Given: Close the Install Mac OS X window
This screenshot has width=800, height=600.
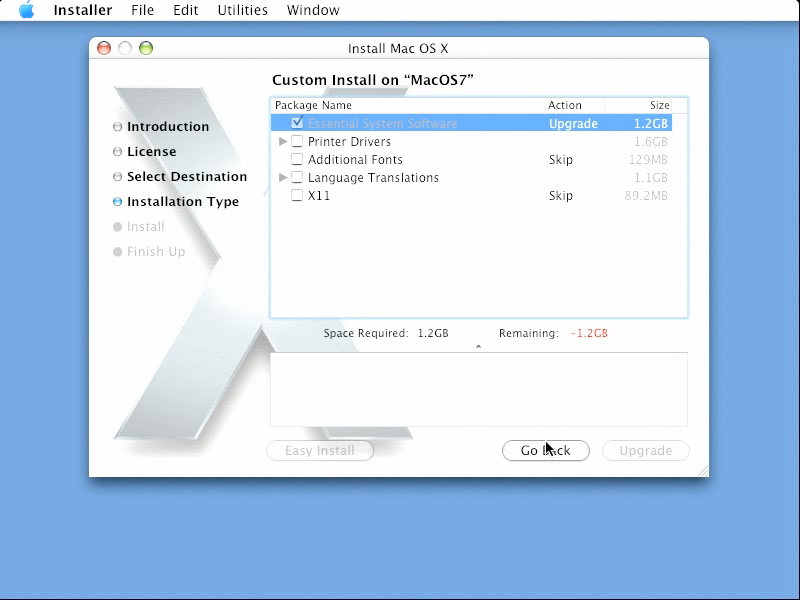Looking at the screenshot, I should pos(104,48).
